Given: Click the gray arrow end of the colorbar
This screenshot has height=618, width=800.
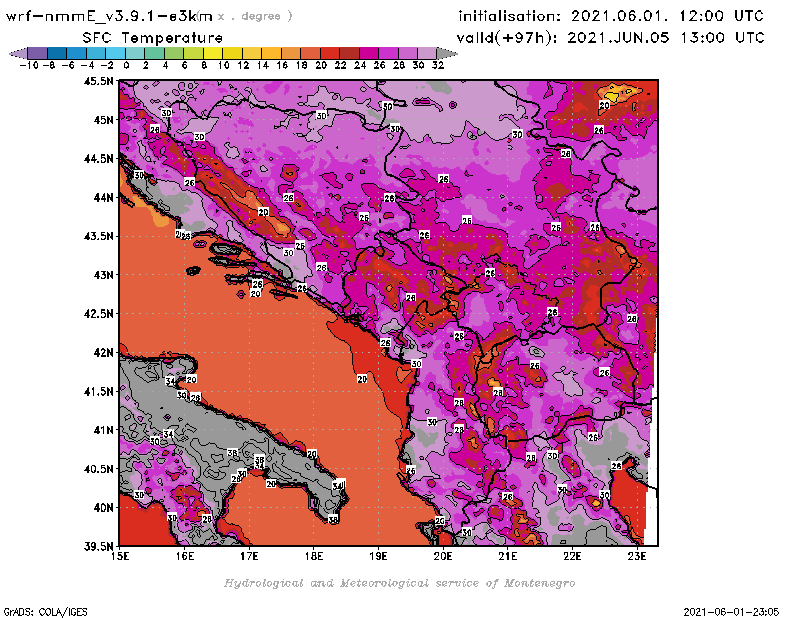Looking at the screenshot, I should pos(447,53).
